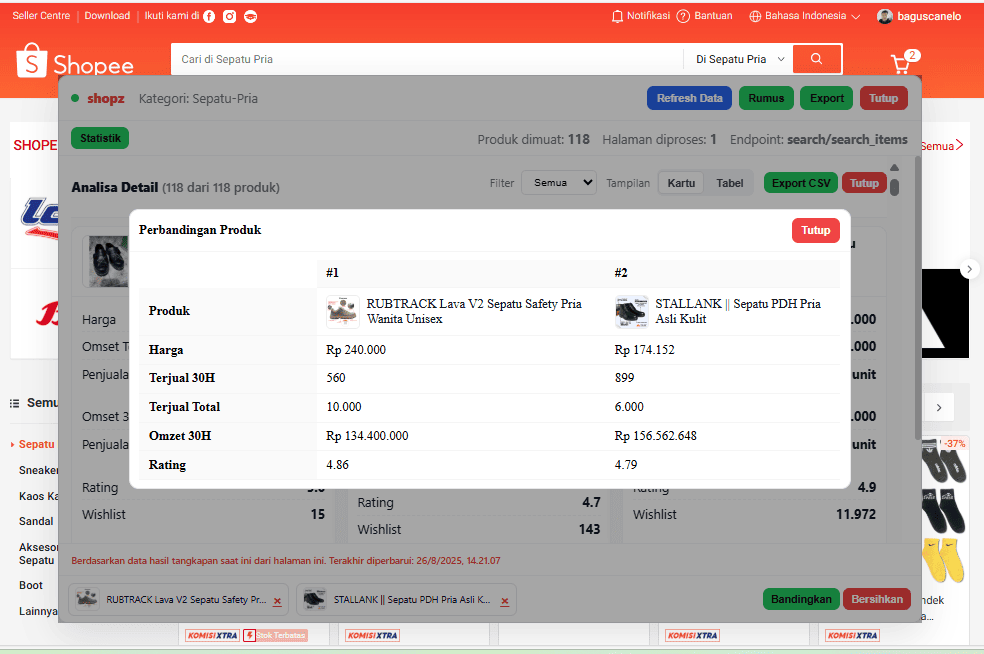This screenshot has height=654, width=984.
Task: Open Shopee's Facebook page icon
Action: pos(209,16)
